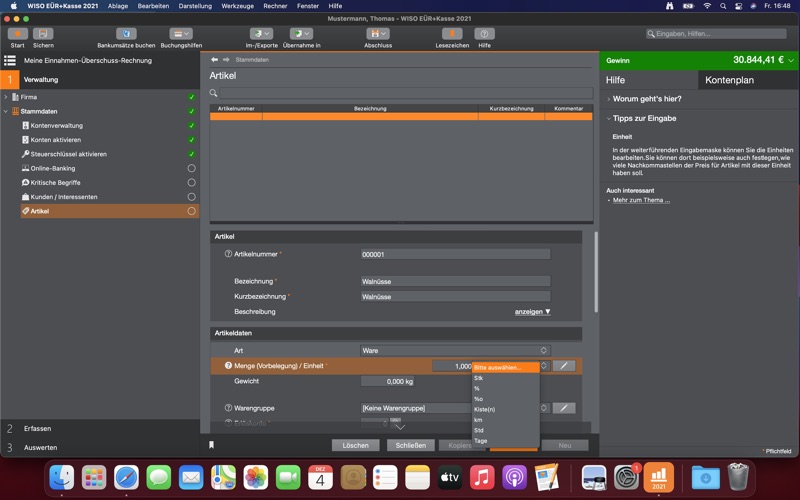Click the Hilfe toolbar icon
800x500 pixels.
[x=484, y=34]
